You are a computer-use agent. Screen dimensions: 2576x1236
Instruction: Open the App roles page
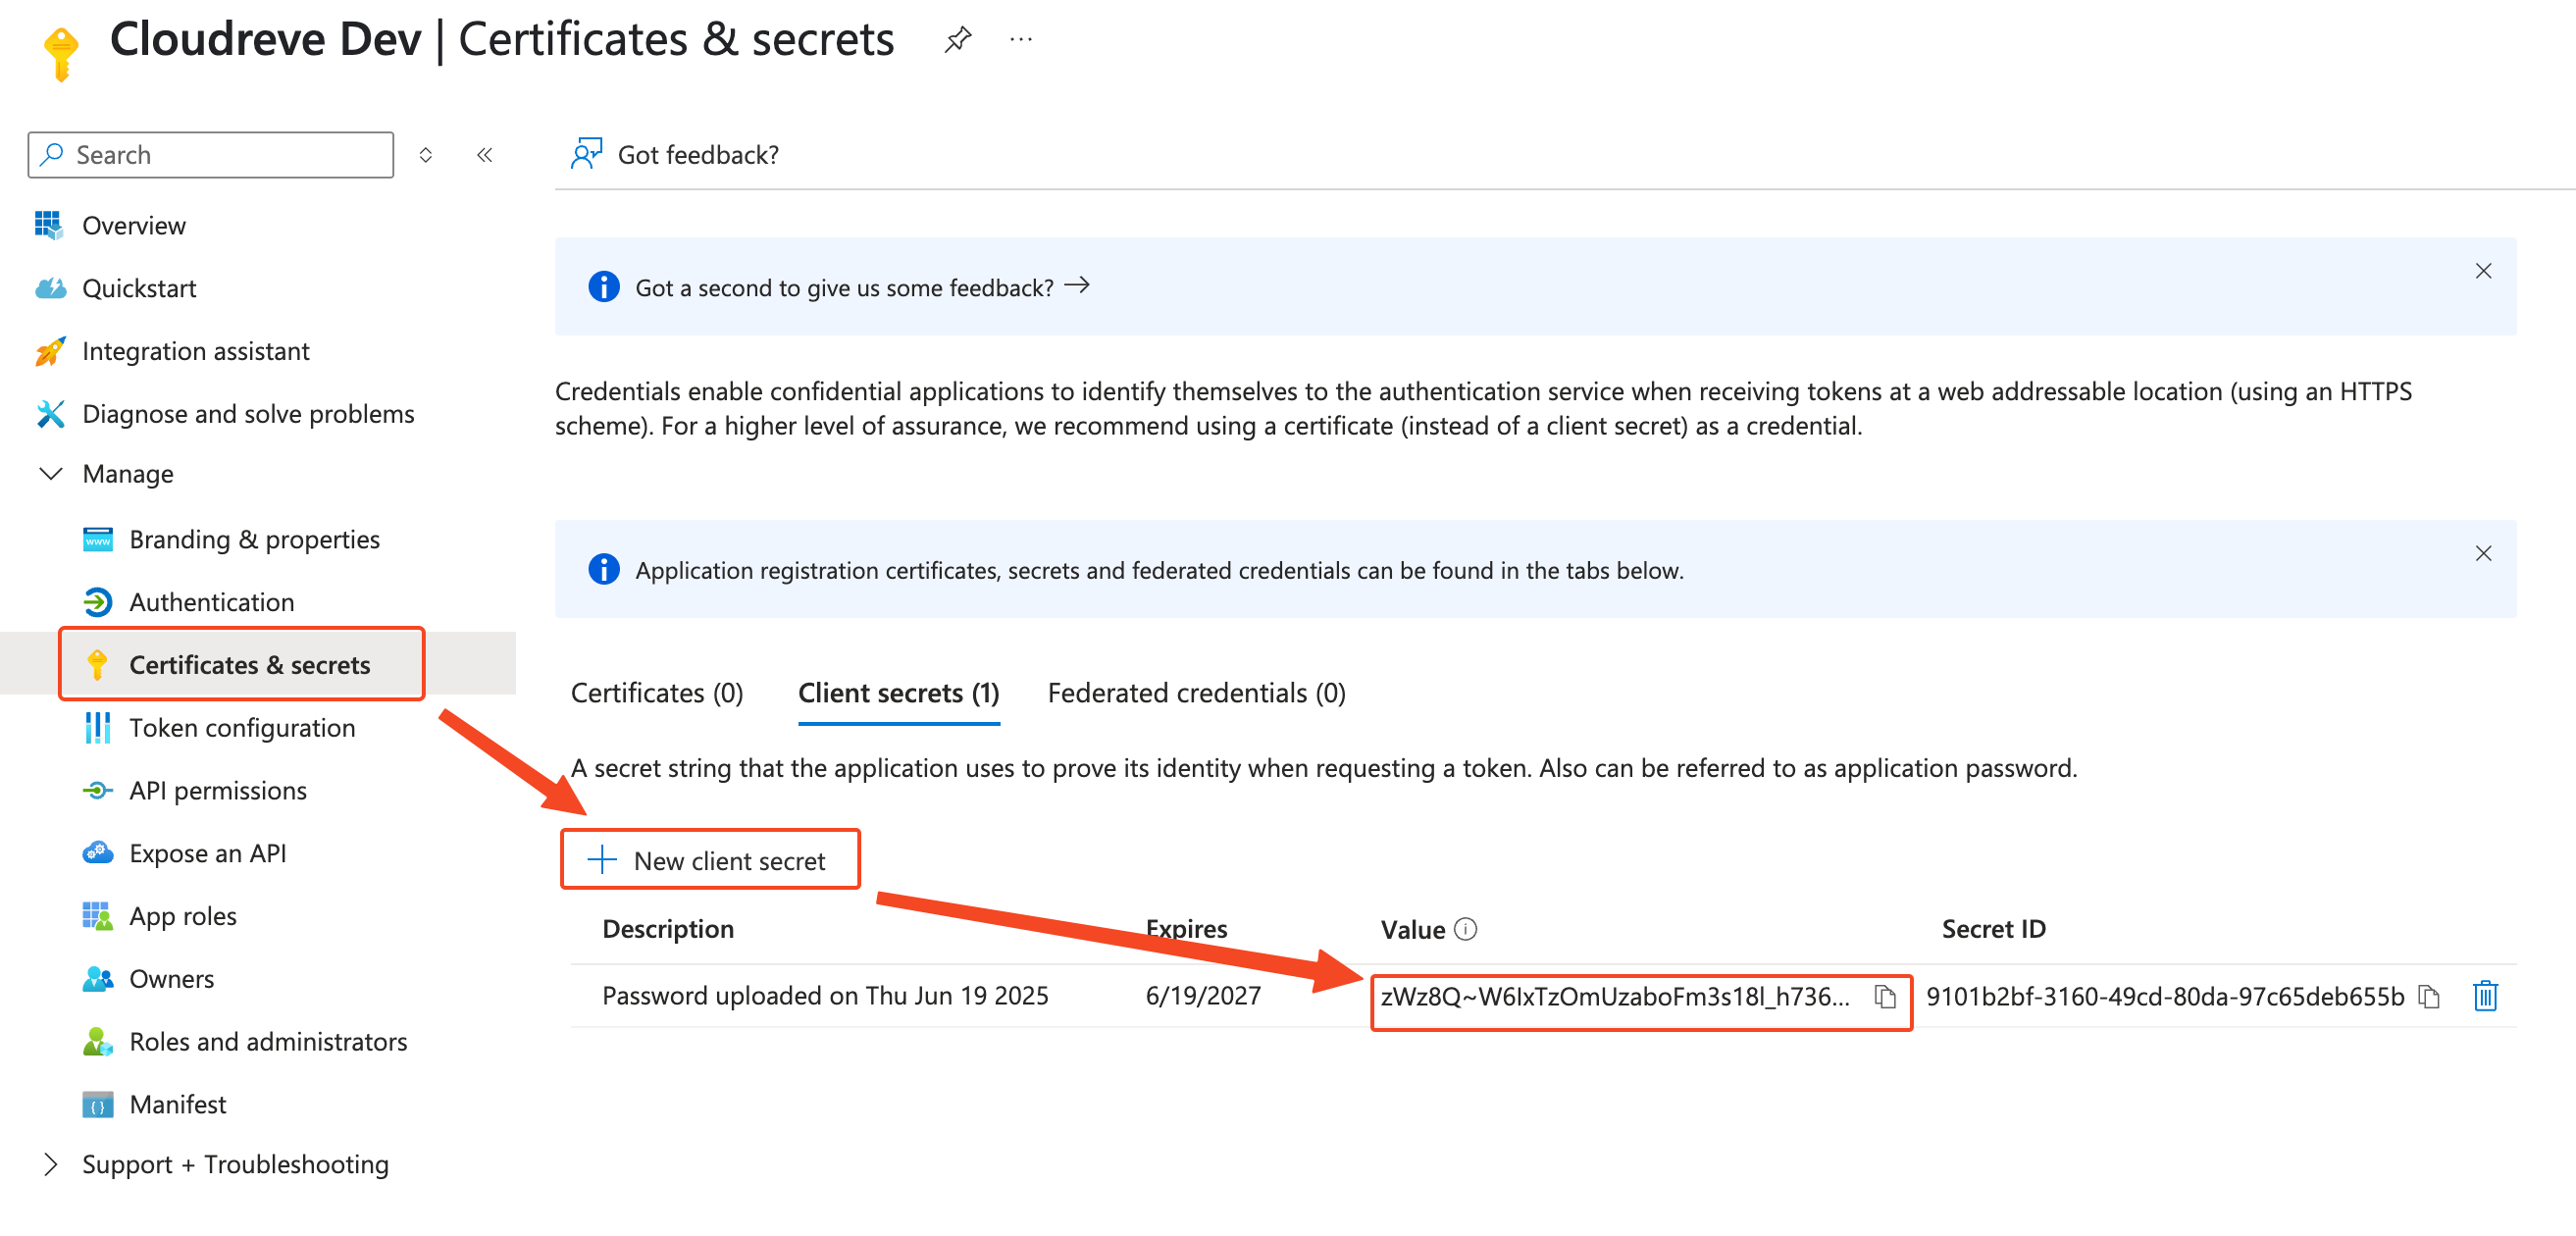(183, 916)
